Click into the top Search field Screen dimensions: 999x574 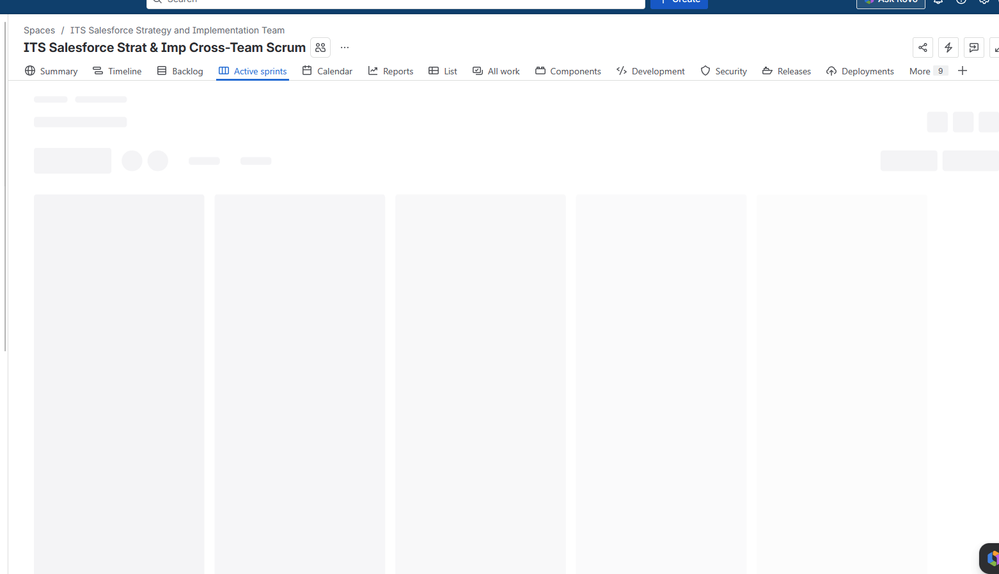coord(396,3)
